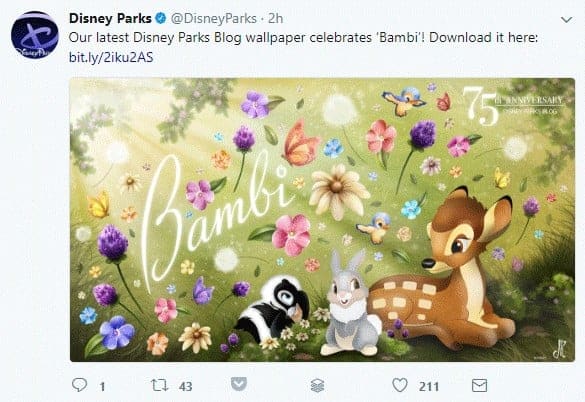Open the bit.ly/2iku2AS link
The height and width of the screenshot is (402, 585).
click(111, 57)
